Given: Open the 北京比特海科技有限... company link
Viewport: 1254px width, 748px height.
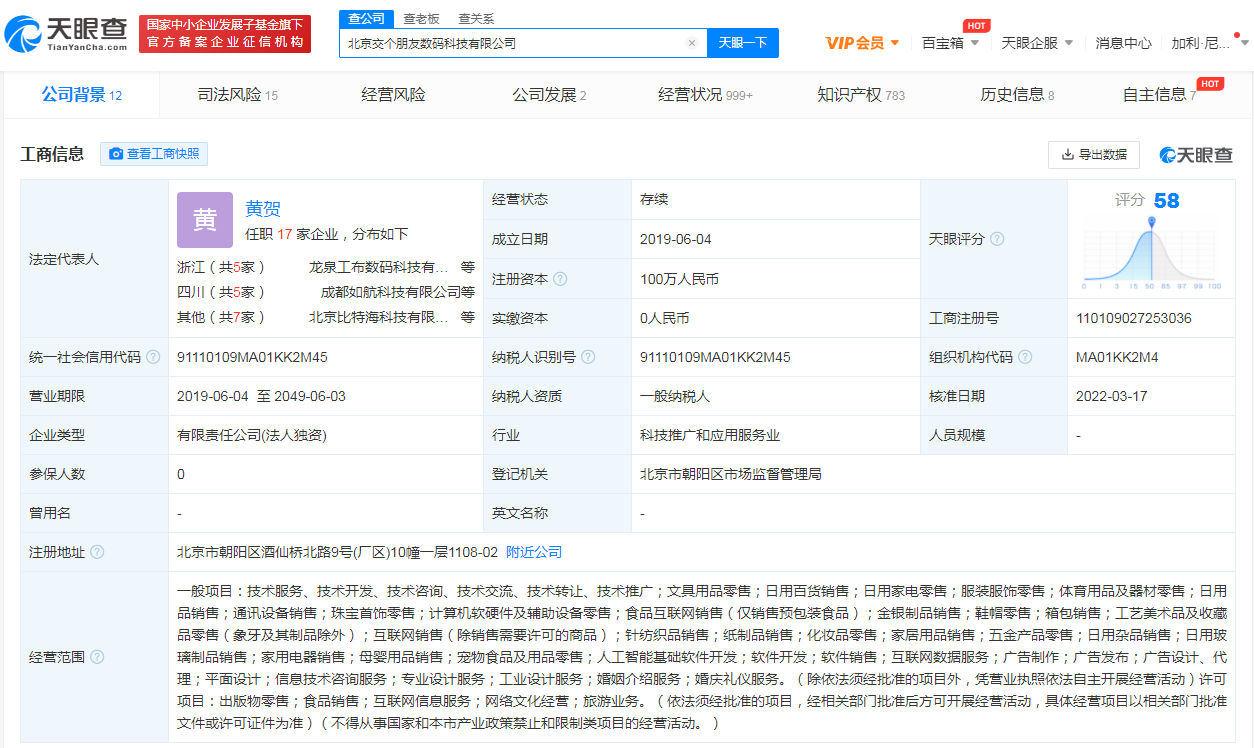Looking at the screenshot, I should [x=379, y=317].
